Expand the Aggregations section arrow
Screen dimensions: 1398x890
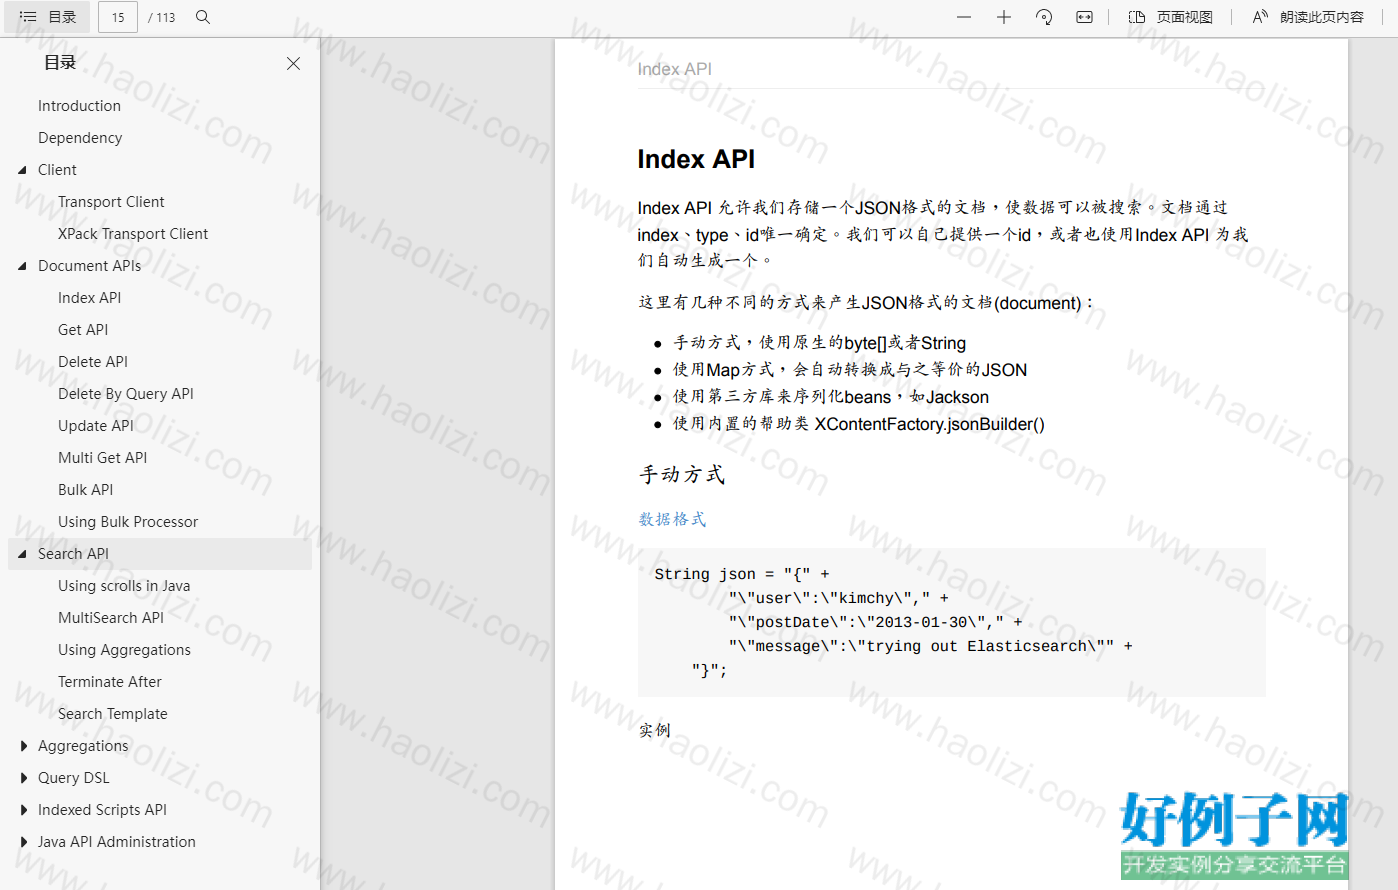pyautogui.click(x=22, y=746)
